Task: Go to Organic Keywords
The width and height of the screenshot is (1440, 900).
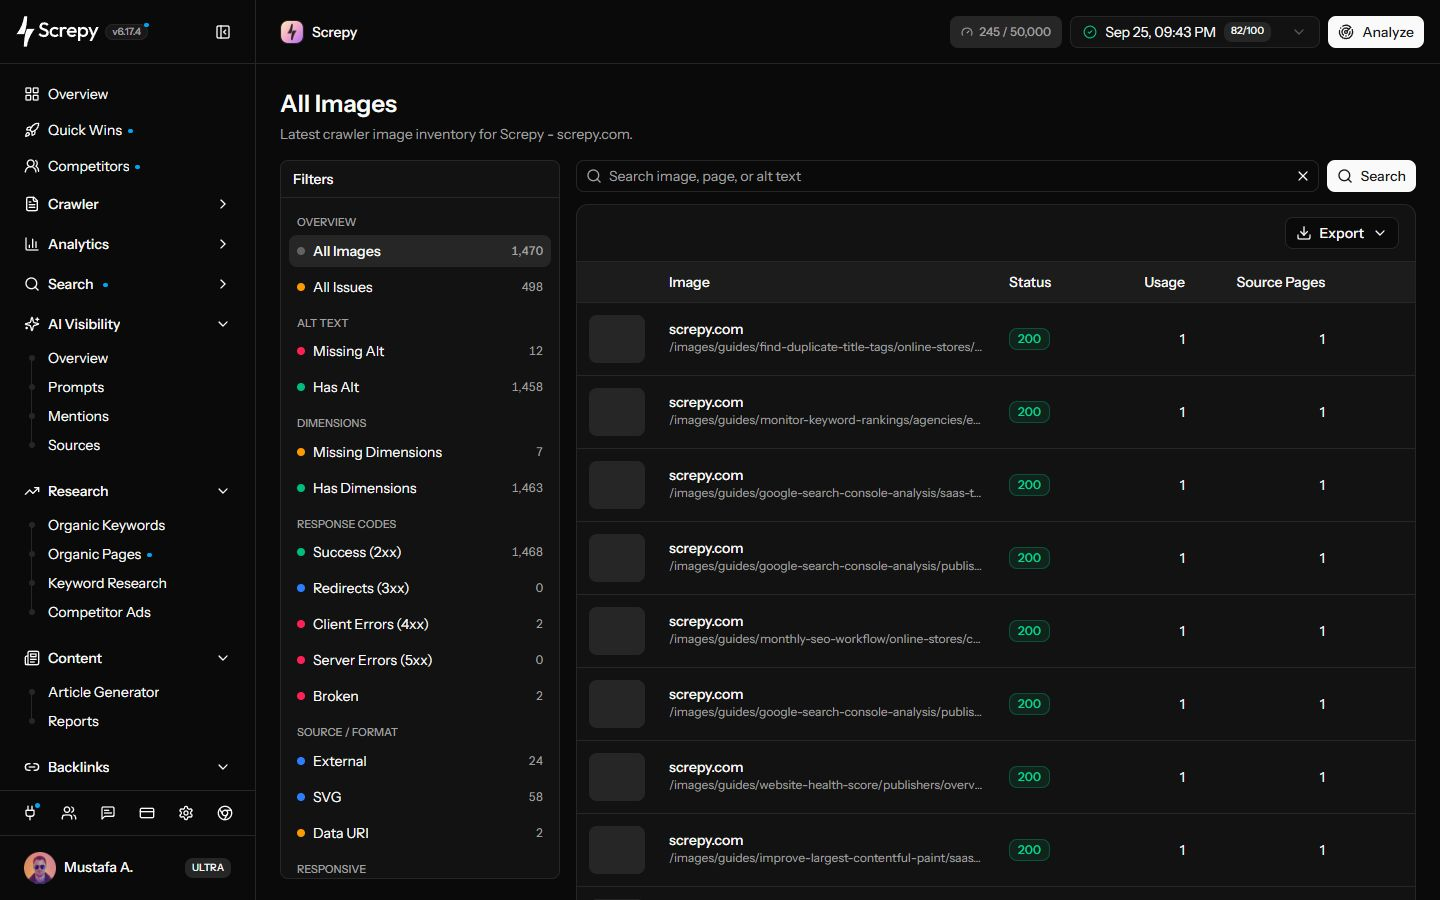Action: click(106, 525)
